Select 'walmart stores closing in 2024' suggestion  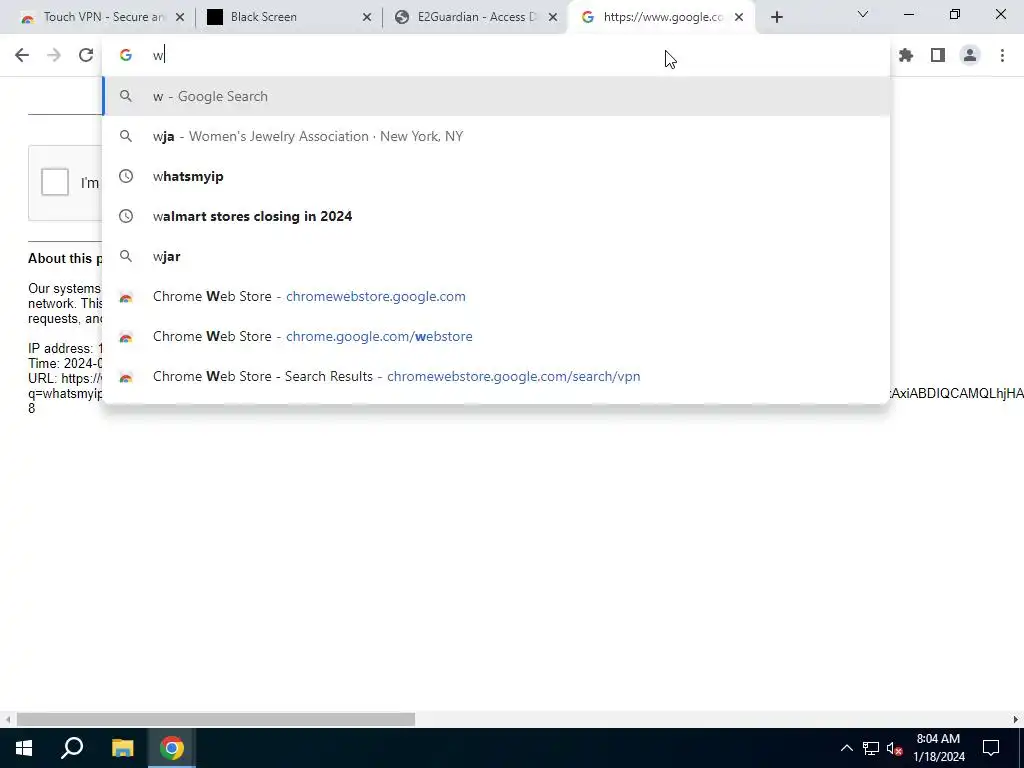(x=496, y=216)
